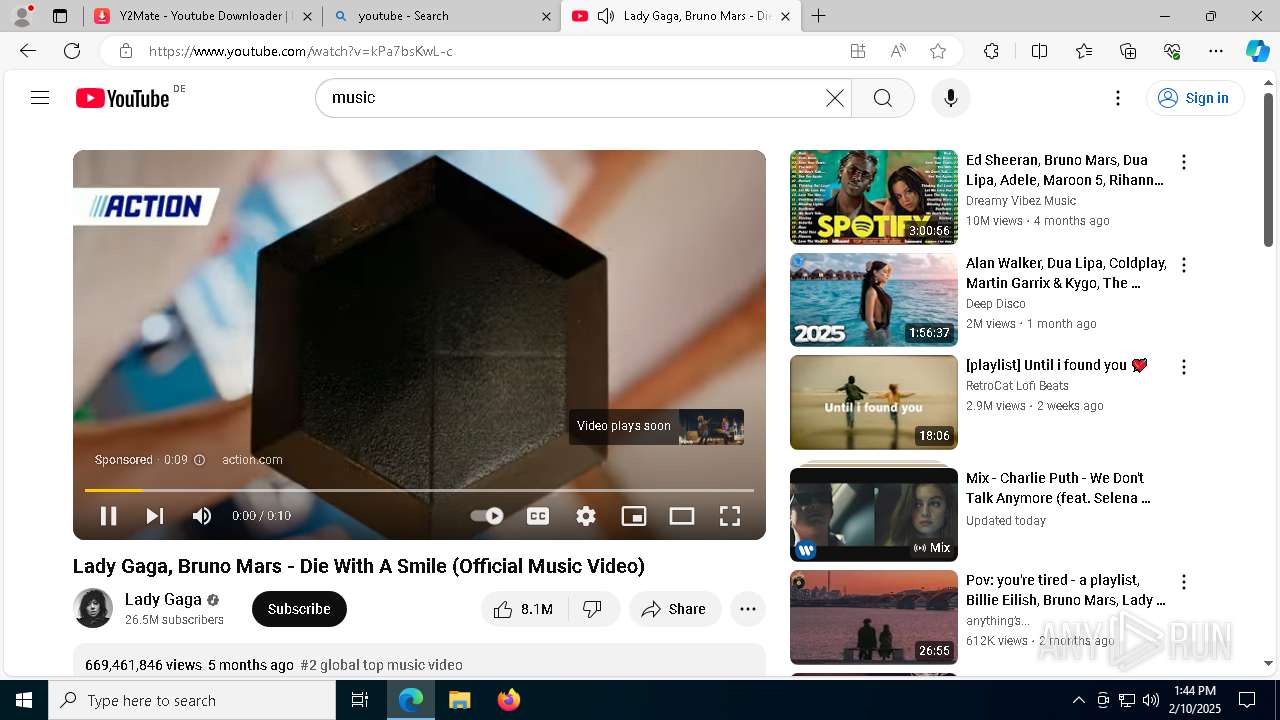
Task: Open options for 'Until i found you'
Action: 1184,367
